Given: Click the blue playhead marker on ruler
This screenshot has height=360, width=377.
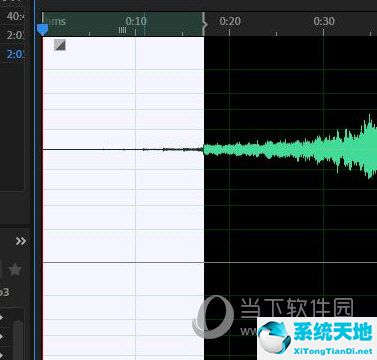Looking at the screenshot, I should click(x=42, y=29).
